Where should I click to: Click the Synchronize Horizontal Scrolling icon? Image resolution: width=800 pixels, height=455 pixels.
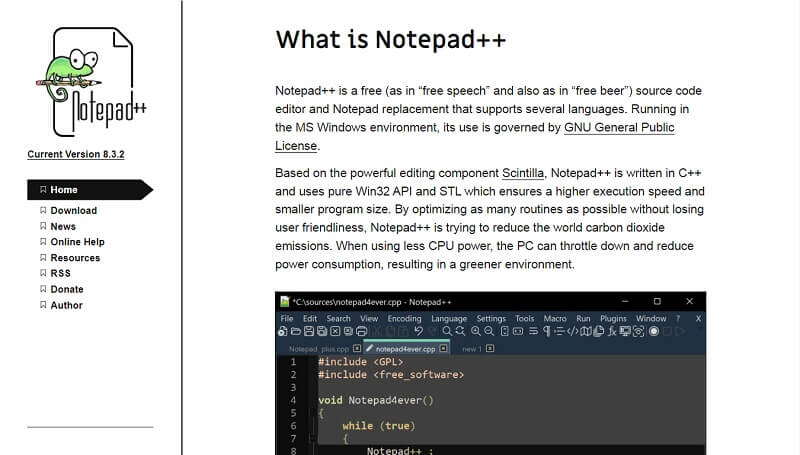click(x=518, y=332)
